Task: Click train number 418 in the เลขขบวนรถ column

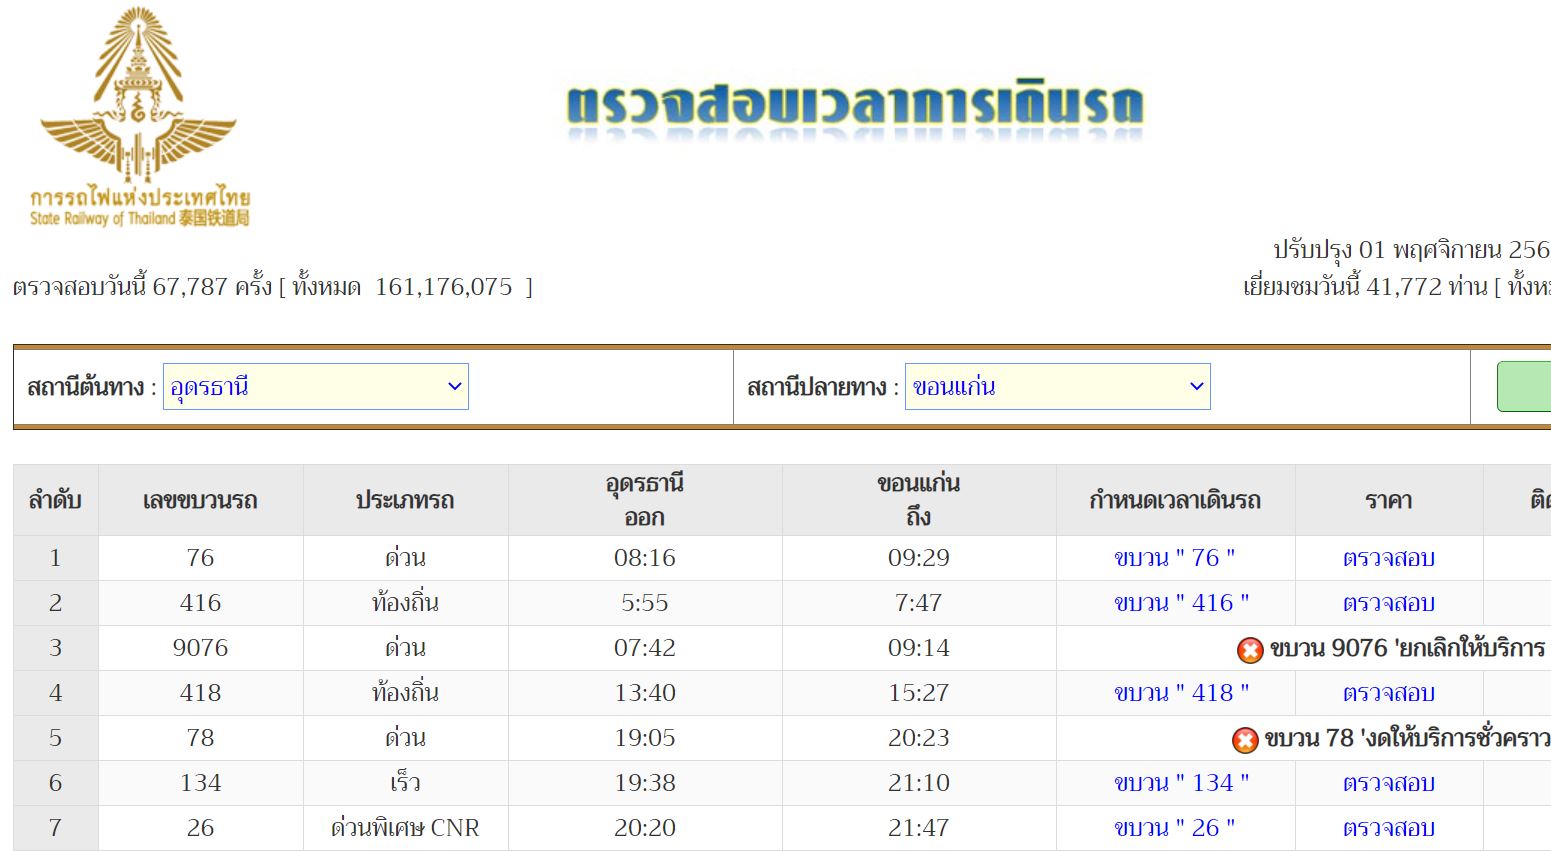Action: point(200,693)
